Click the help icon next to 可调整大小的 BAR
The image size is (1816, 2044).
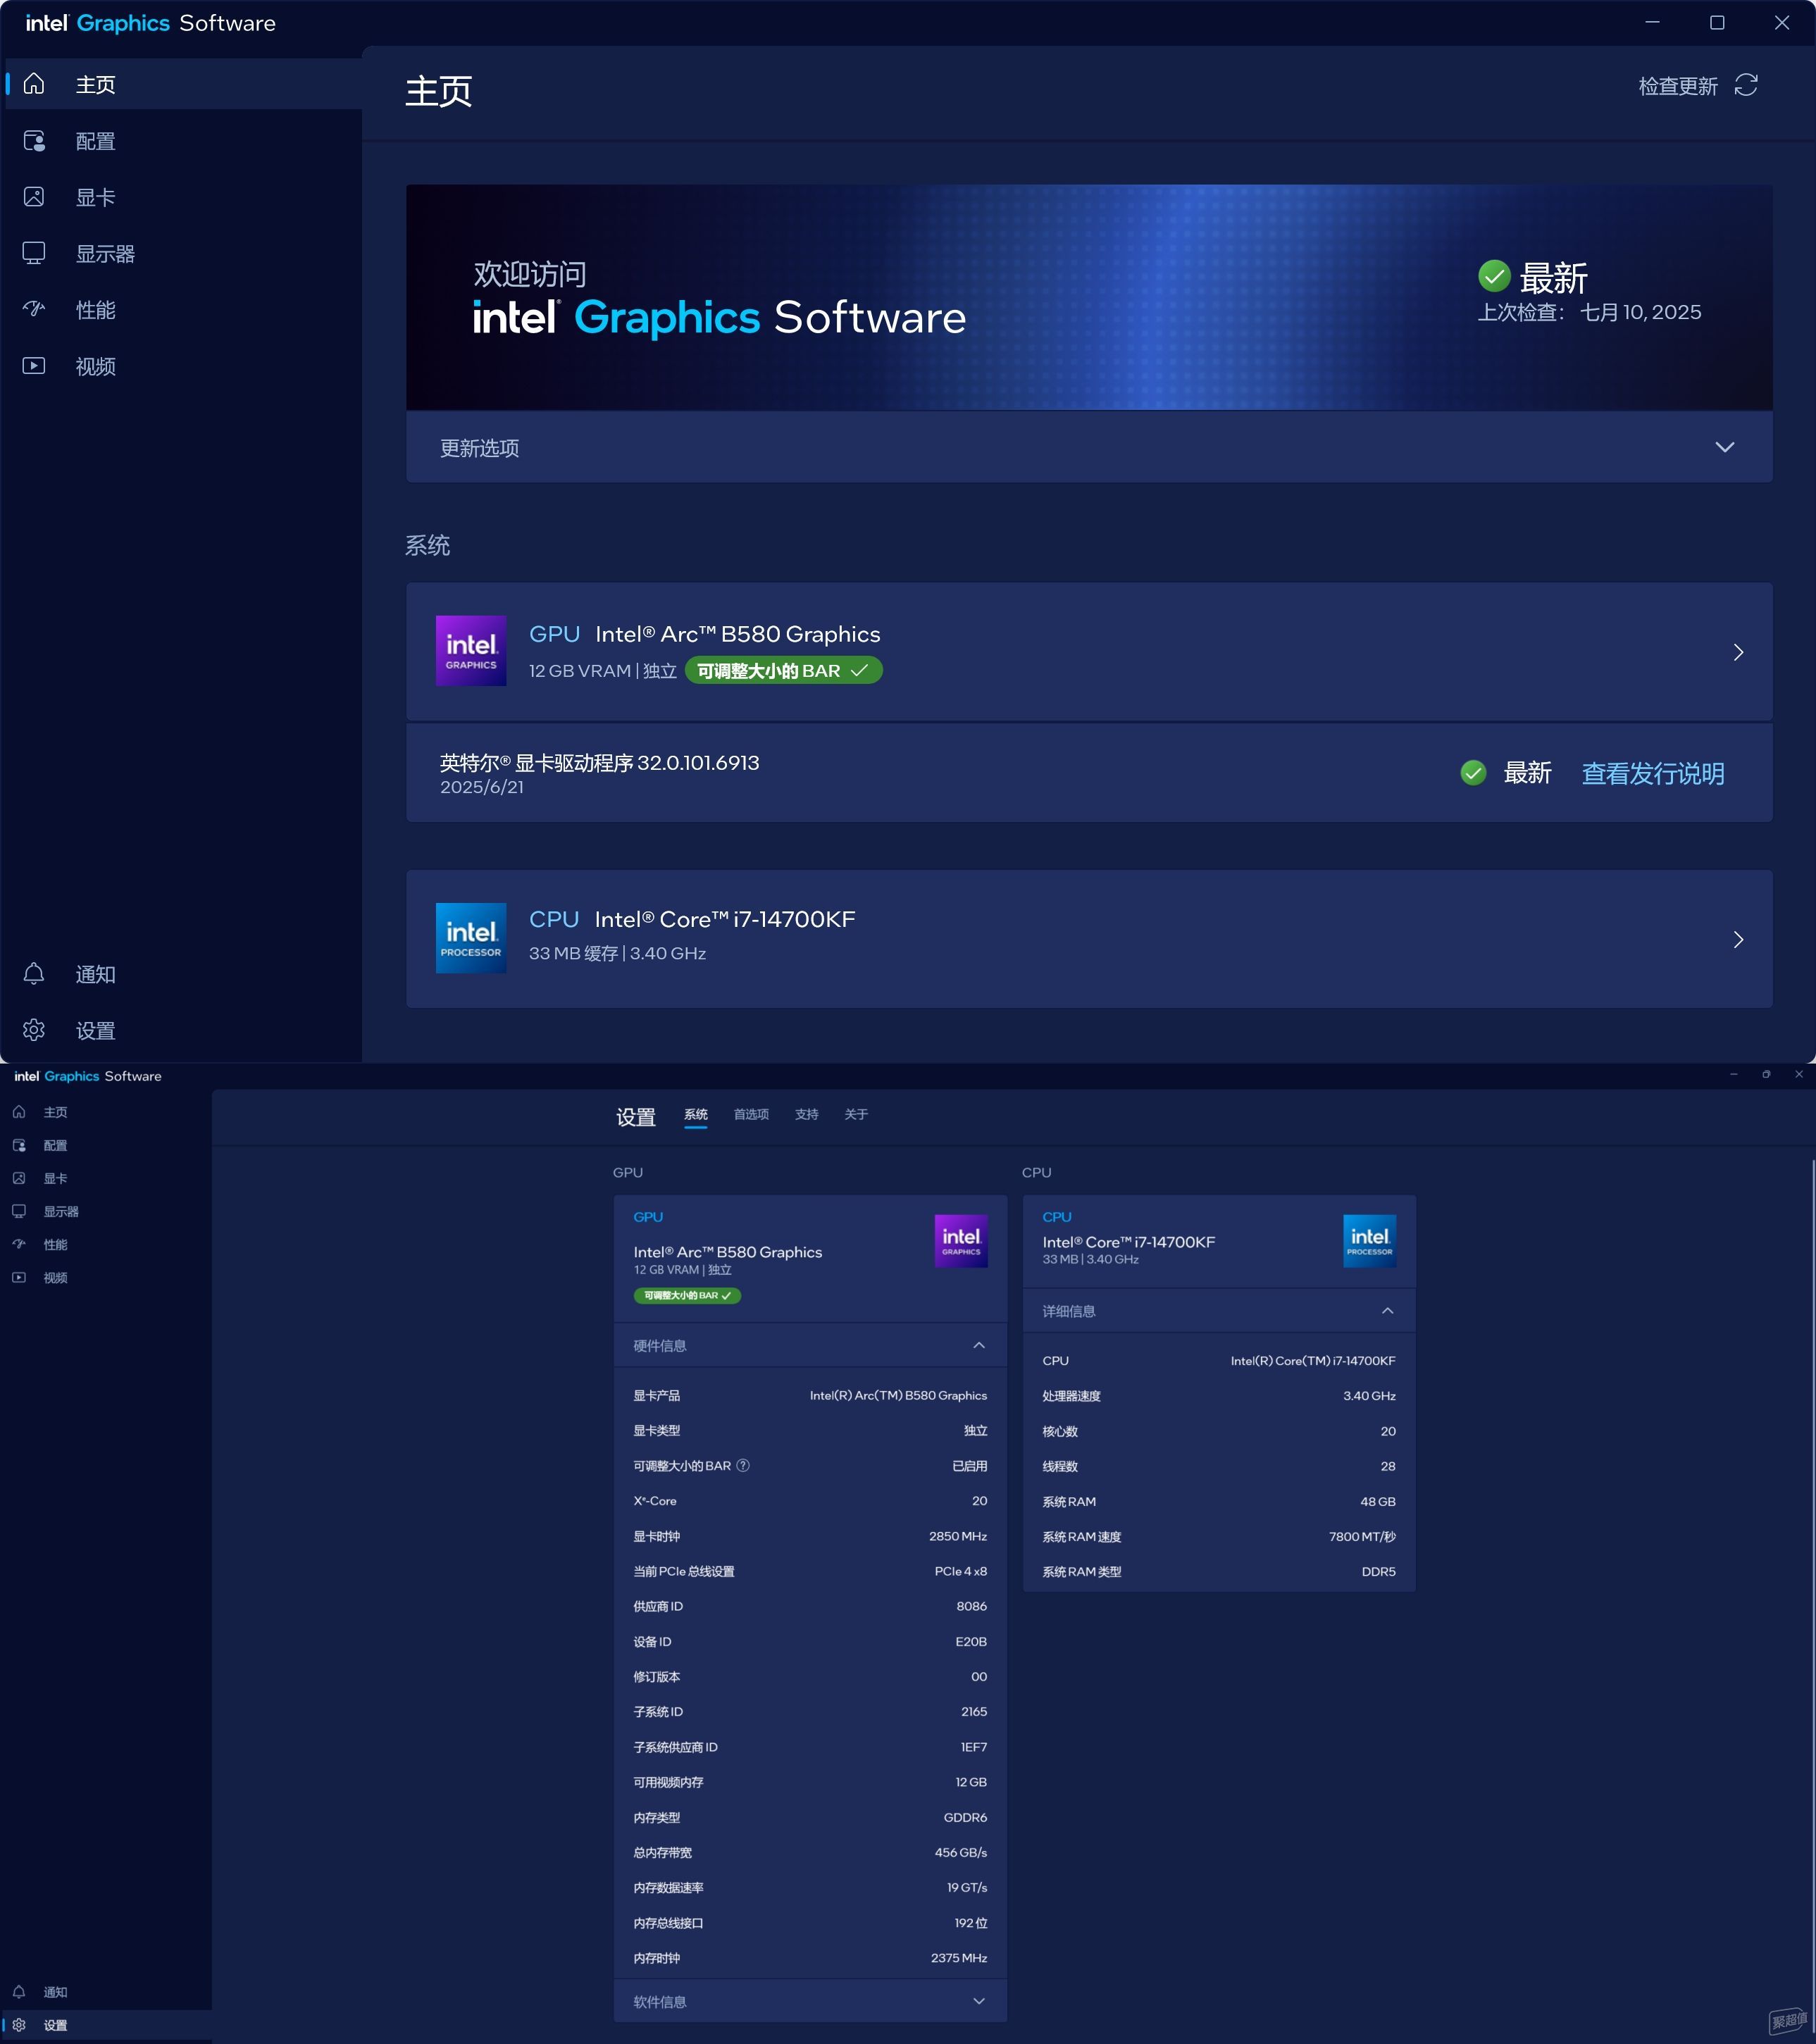click(x=743, y=1465)
